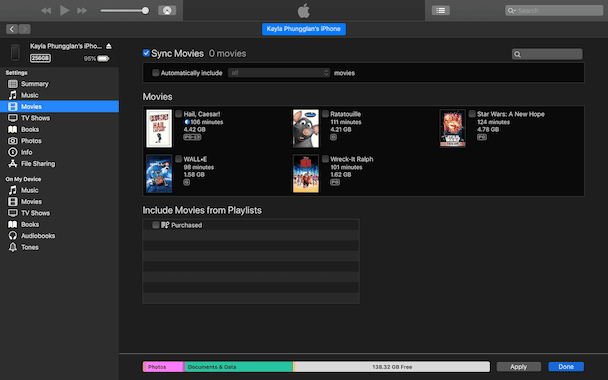Viewport: 608px width, 380px height.
Task: Click the rewind playback button
Action: tap(46, 10)
